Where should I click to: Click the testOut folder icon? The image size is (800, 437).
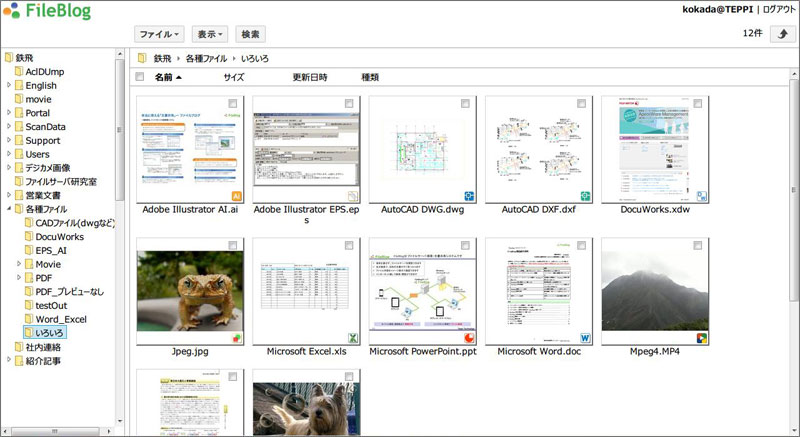point(29,305)
